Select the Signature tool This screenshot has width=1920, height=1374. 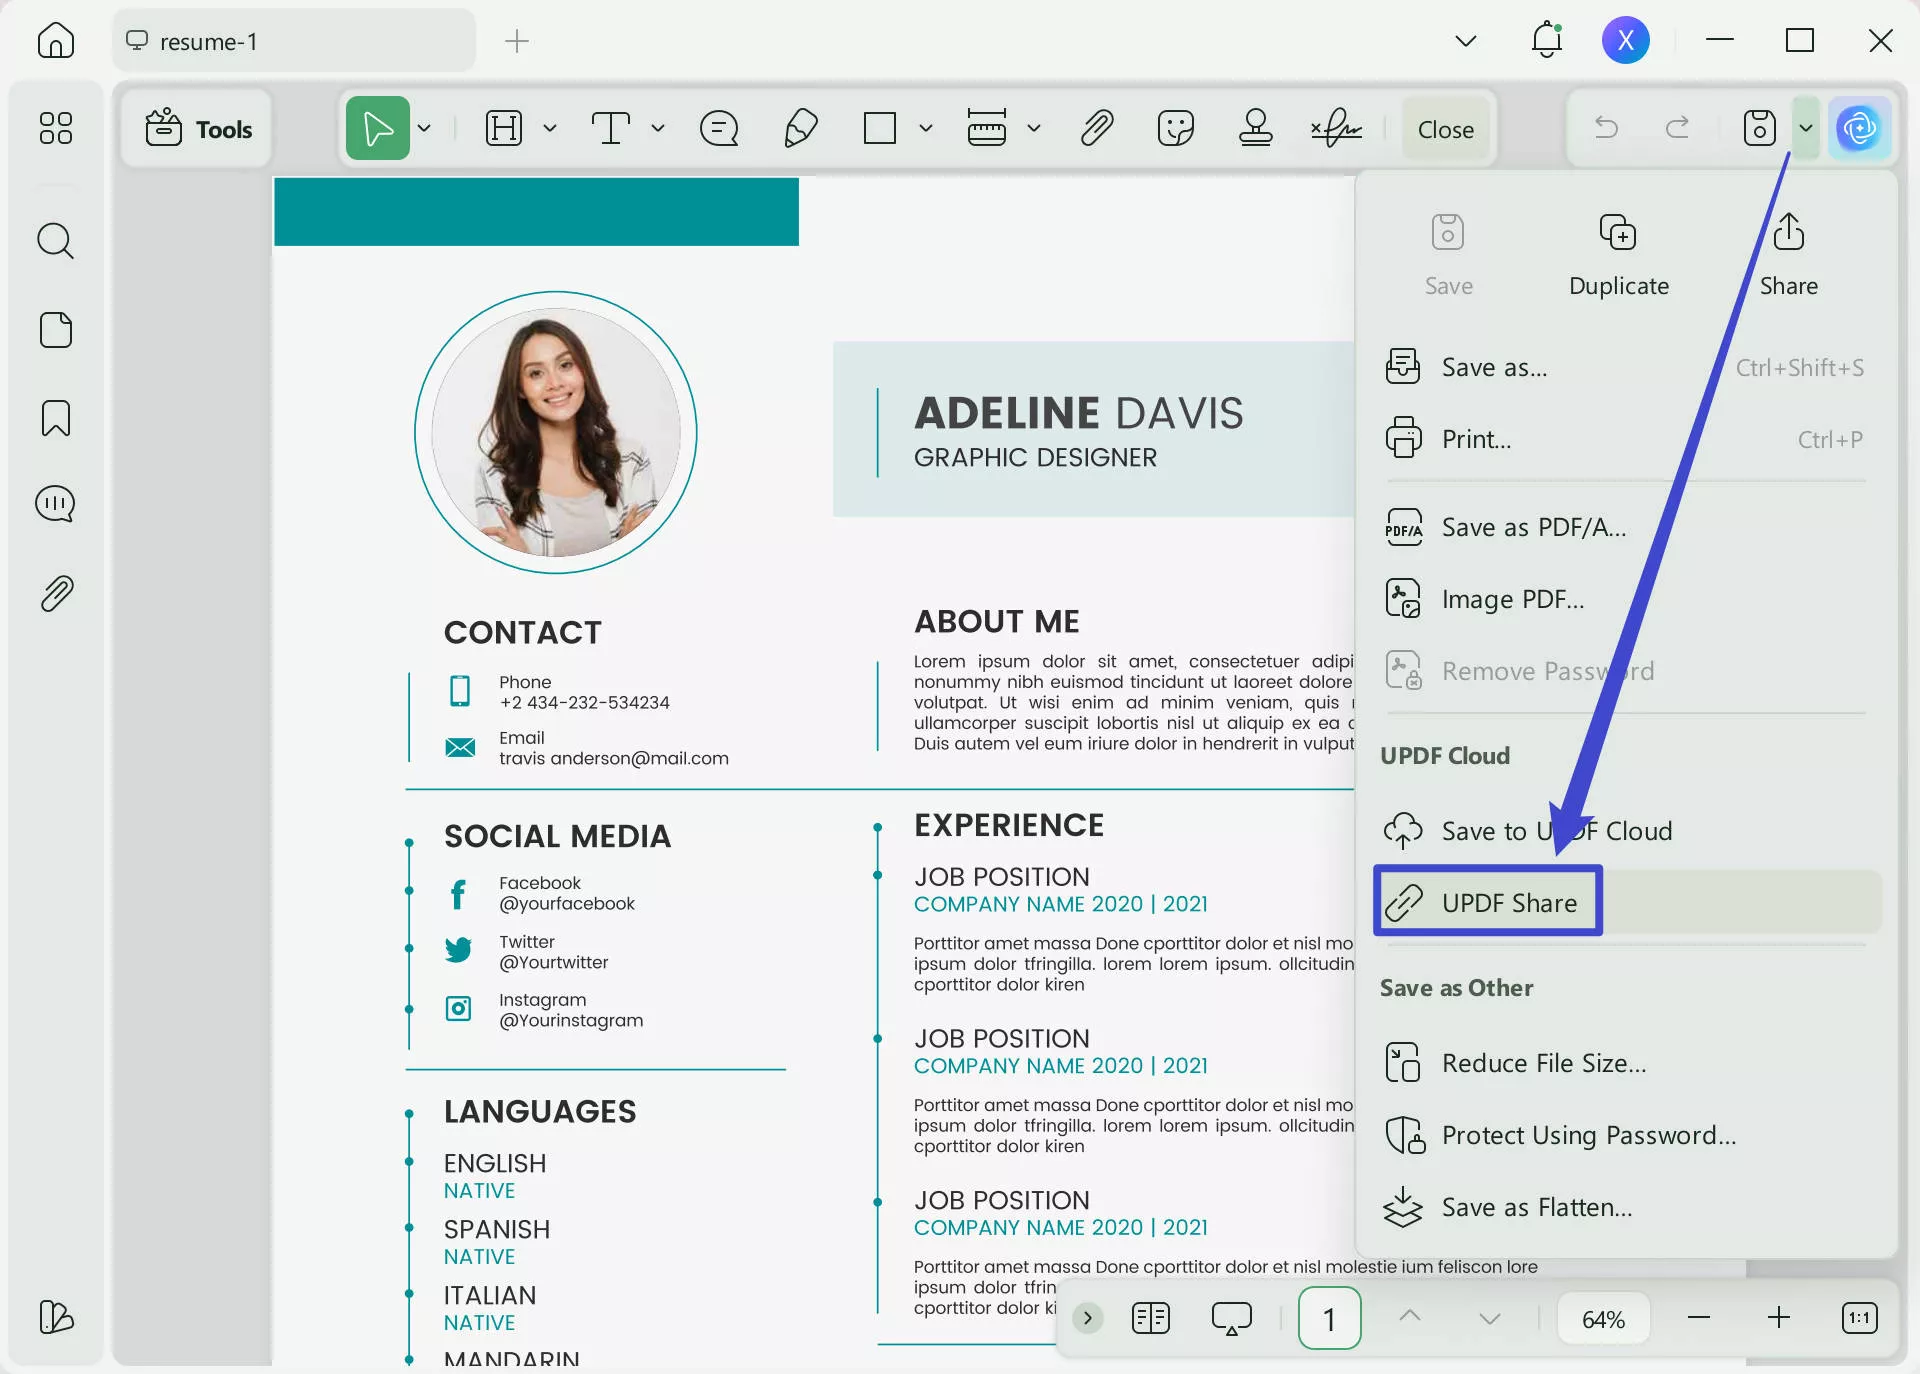1336,128
